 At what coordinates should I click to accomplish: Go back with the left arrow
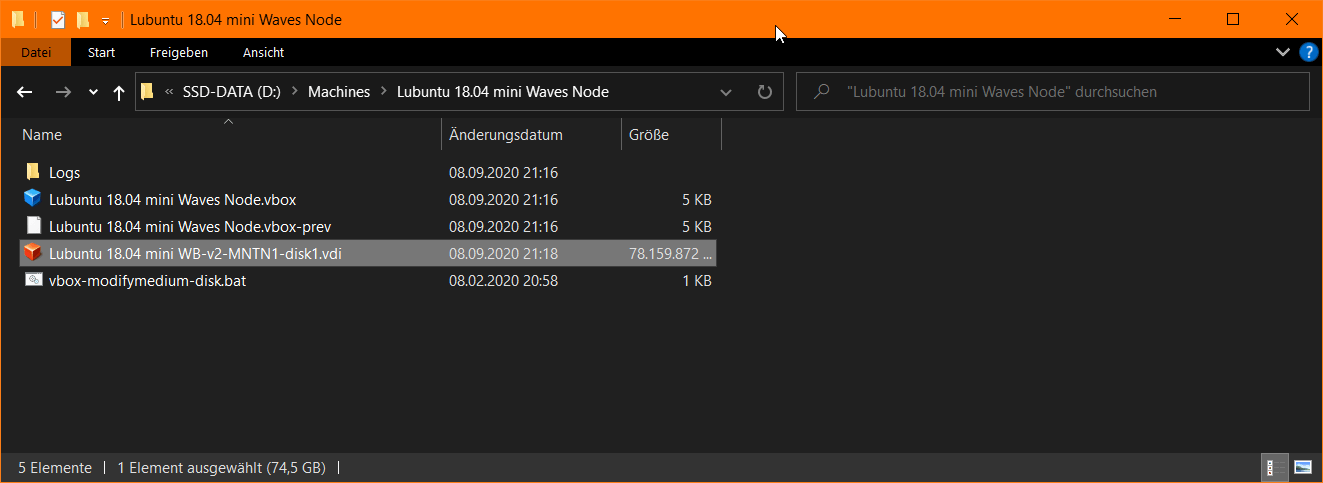25,92
